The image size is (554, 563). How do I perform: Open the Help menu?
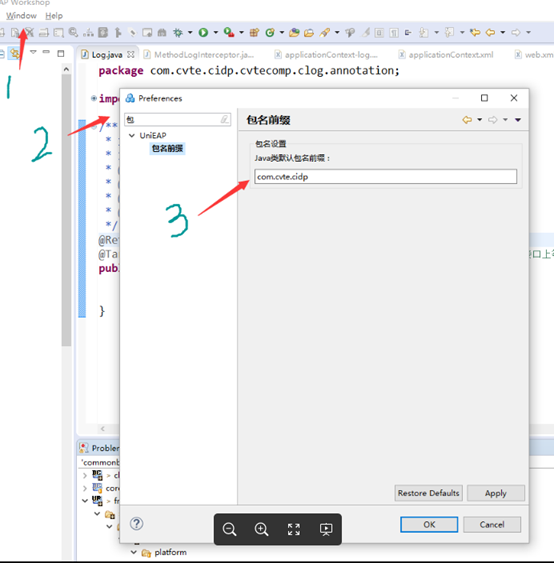54,16
